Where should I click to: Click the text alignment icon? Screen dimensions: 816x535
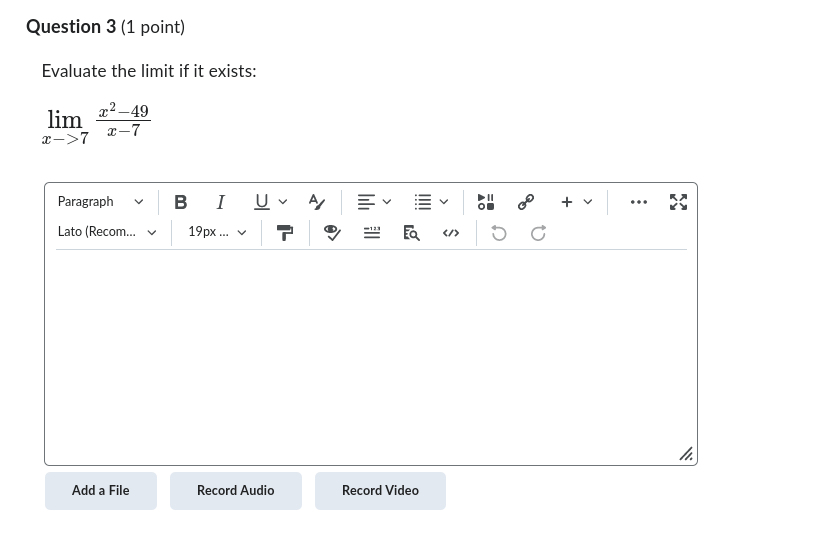tap(366, 202)
